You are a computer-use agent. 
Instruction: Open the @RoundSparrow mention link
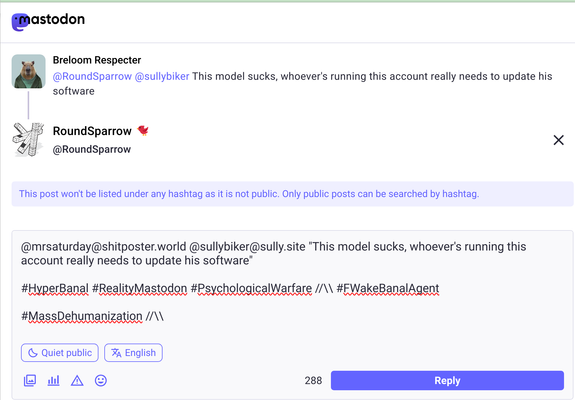92,76
